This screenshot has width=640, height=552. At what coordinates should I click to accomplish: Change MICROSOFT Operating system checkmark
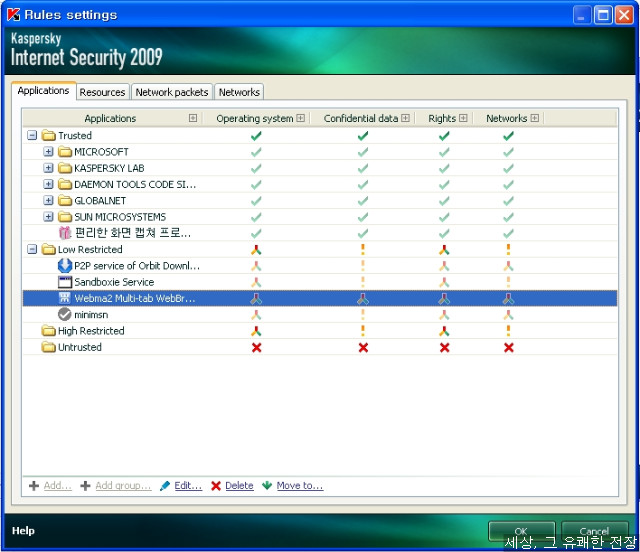click(x=256, y=152)
